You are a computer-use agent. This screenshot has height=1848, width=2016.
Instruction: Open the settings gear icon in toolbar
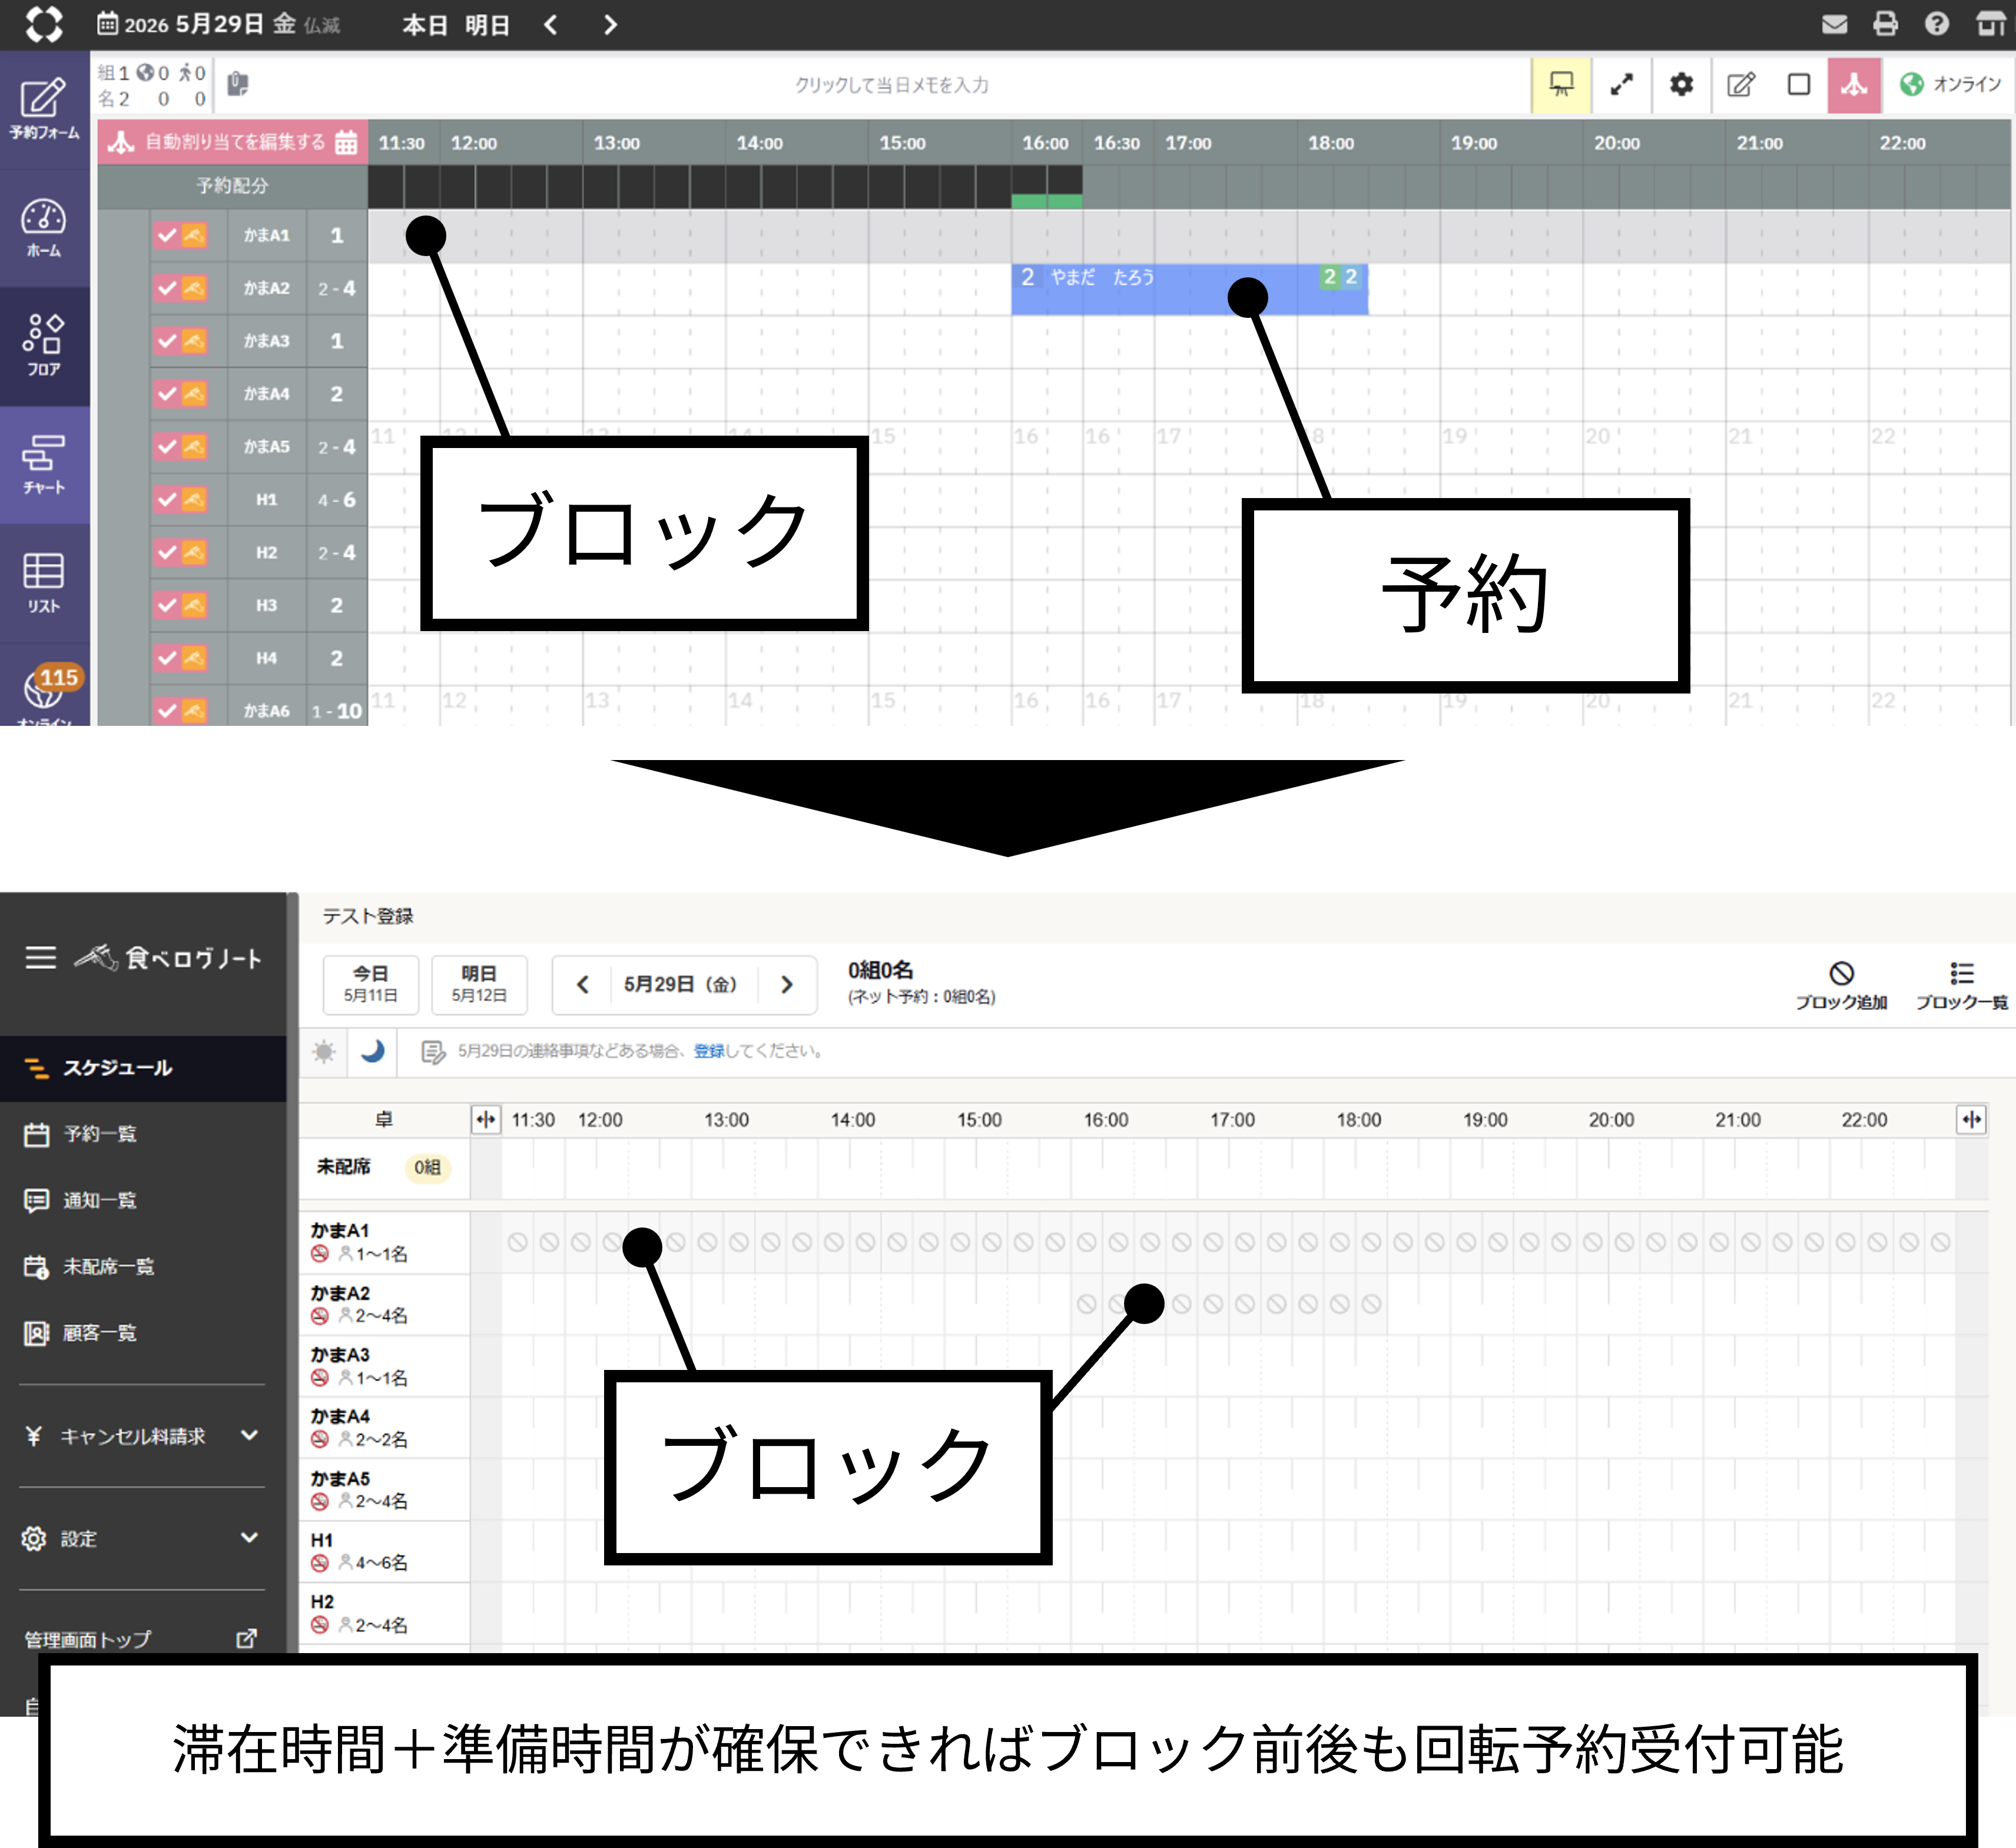[1681, 84]
